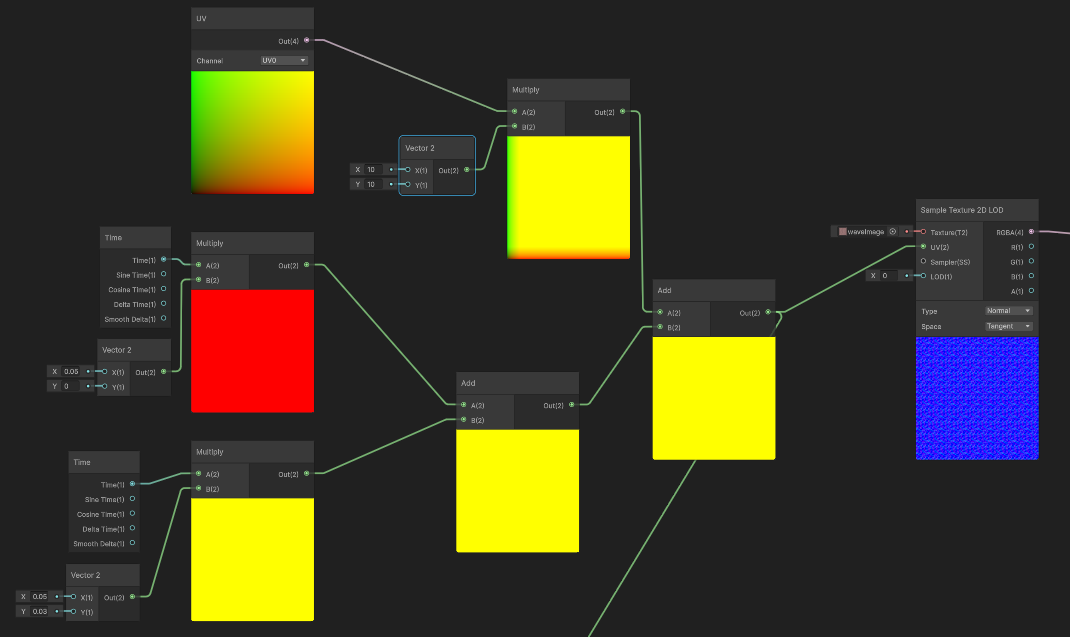This screenshot has width=1070, height=637.
Task: Click the UV node Out(4) output port
Action: 306,40
